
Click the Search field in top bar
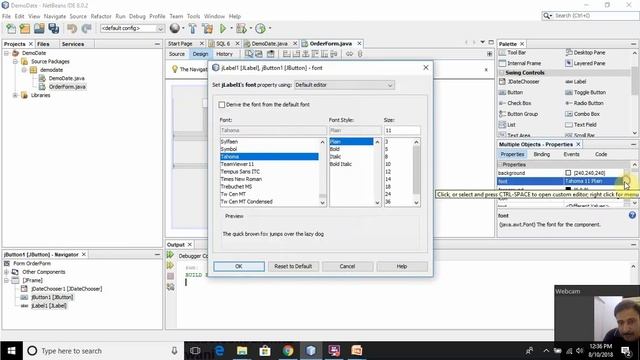click(590, 16)
